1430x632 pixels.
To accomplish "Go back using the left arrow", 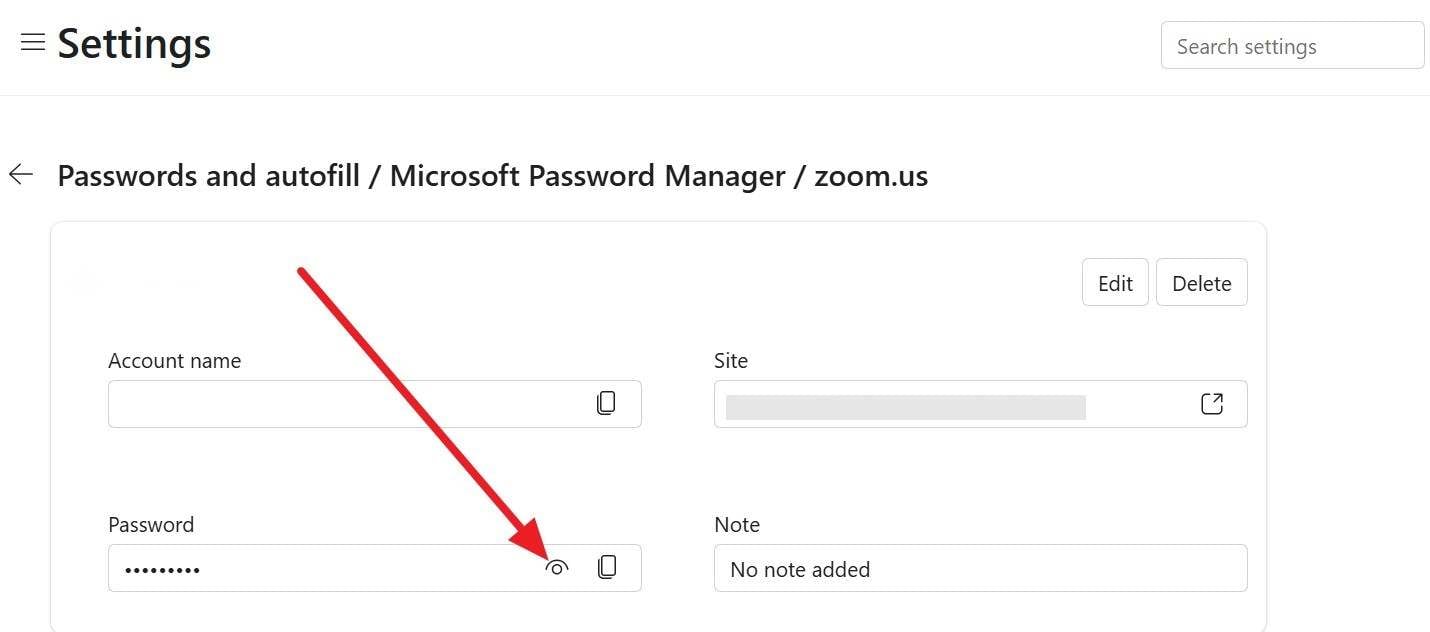I will (x=21, y=175).
